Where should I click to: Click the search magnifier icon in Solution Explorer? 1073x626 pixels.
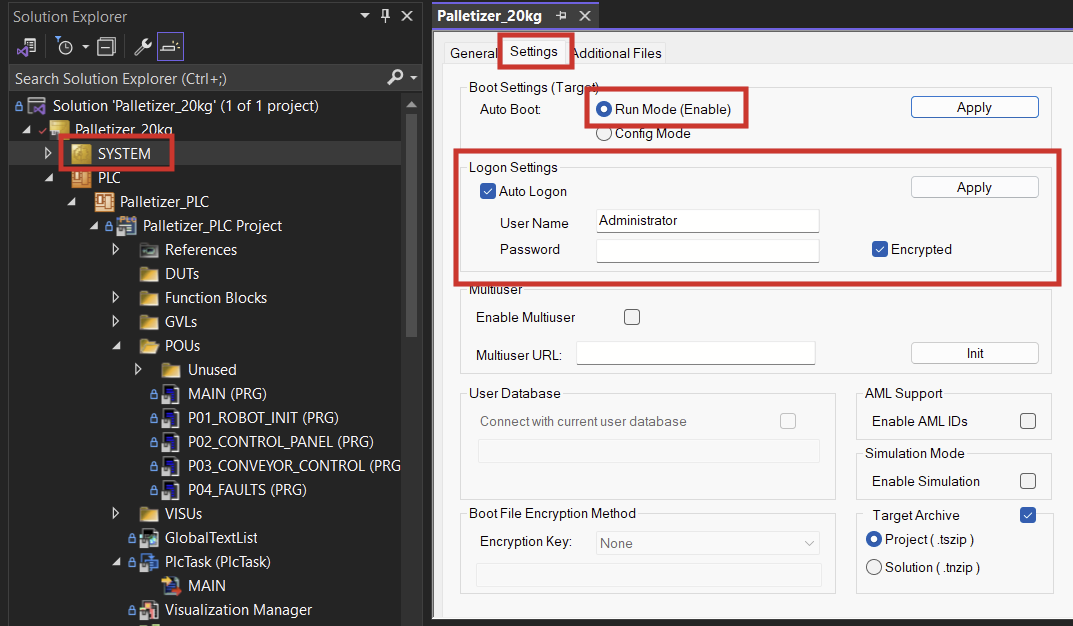point(395,78)
